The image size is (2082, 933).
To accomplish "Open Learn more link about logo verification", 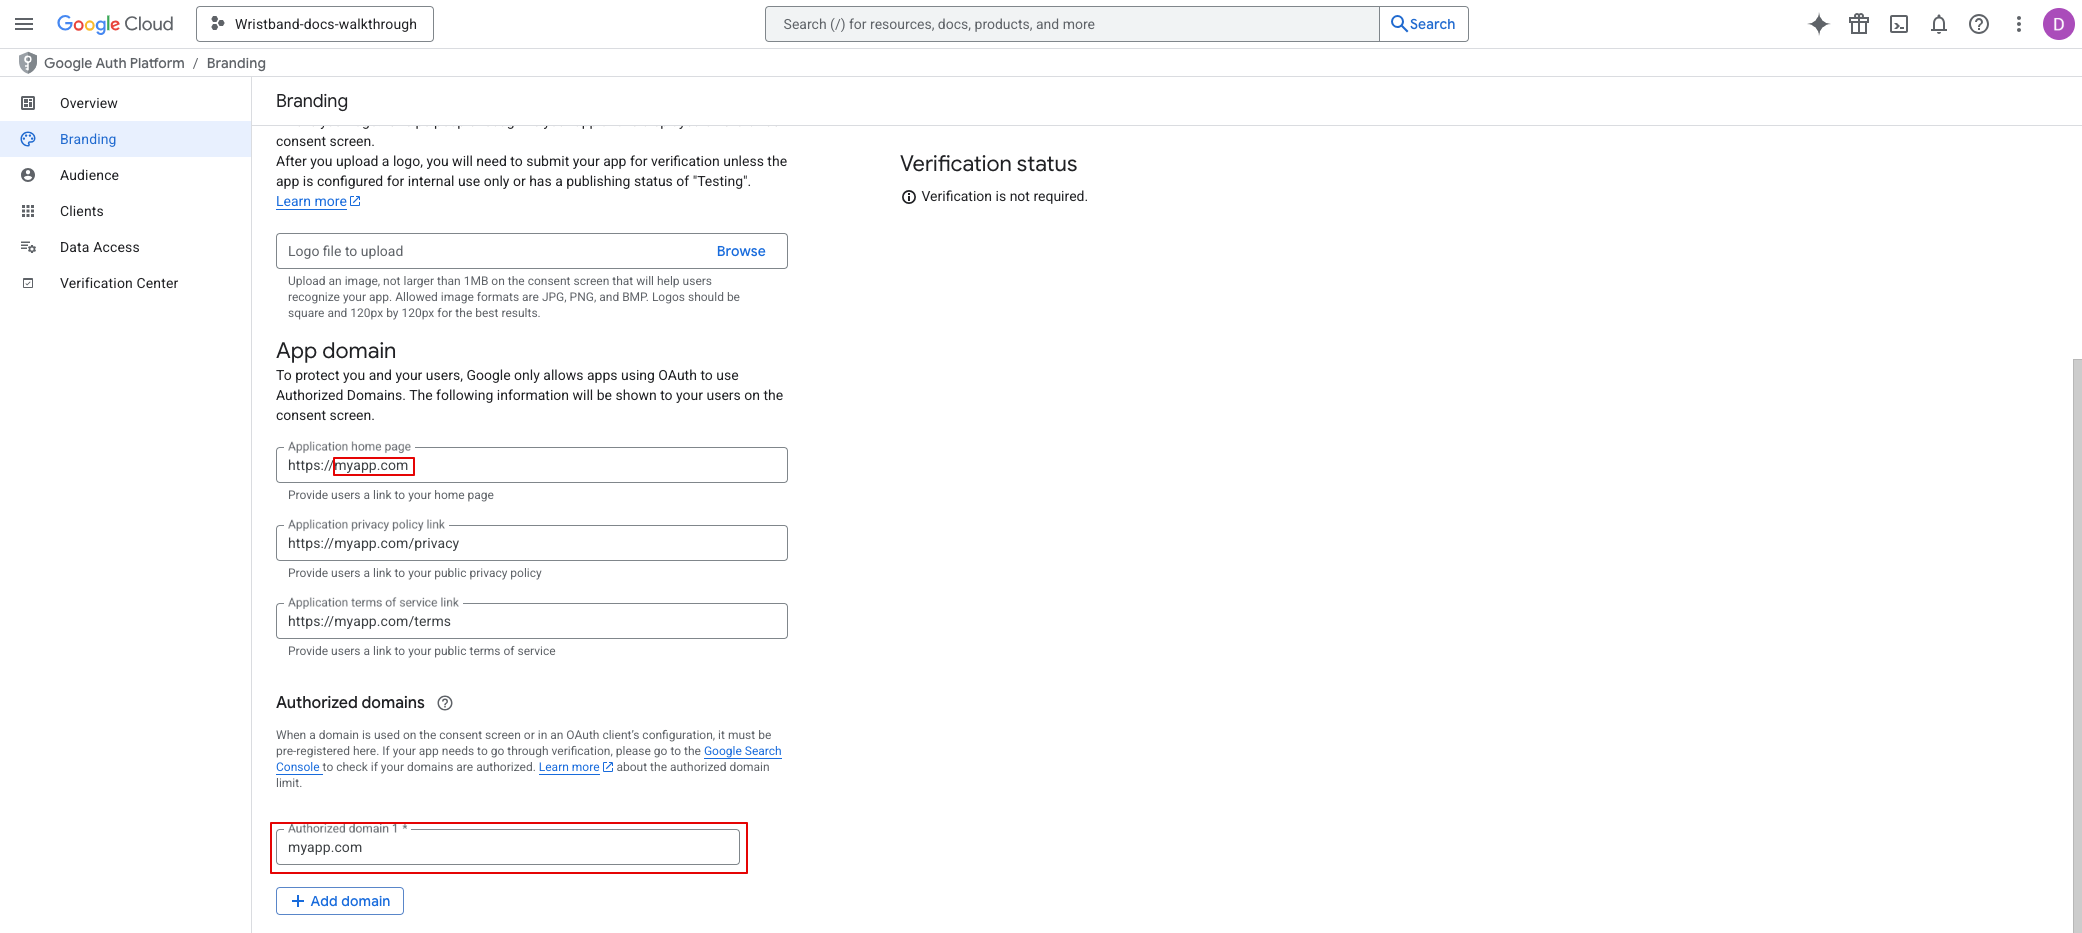I will tap(318, 201).
